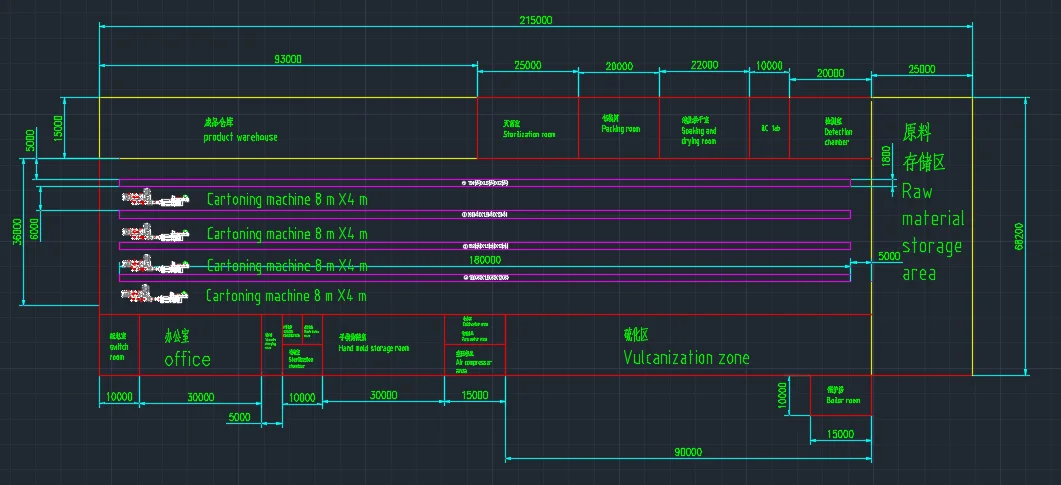Click the 'Soaking and drying room' label

click(699, 136)
